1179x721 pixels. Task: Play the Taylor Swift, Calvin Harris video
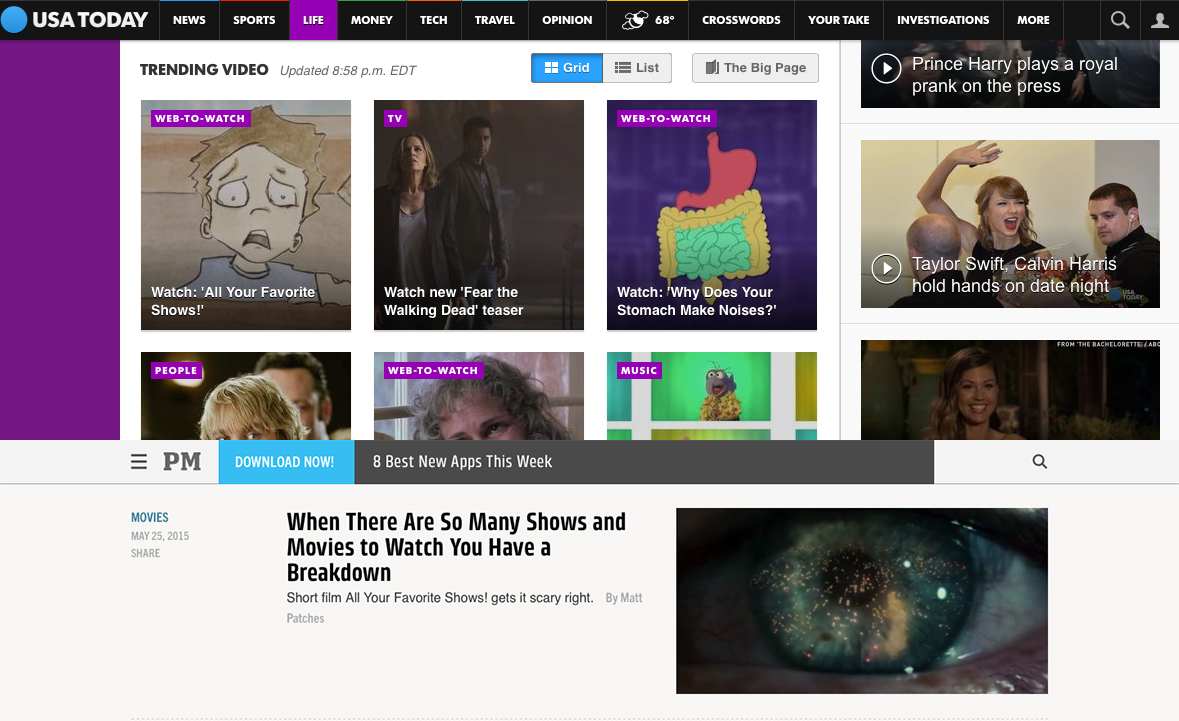pos(887,268)
